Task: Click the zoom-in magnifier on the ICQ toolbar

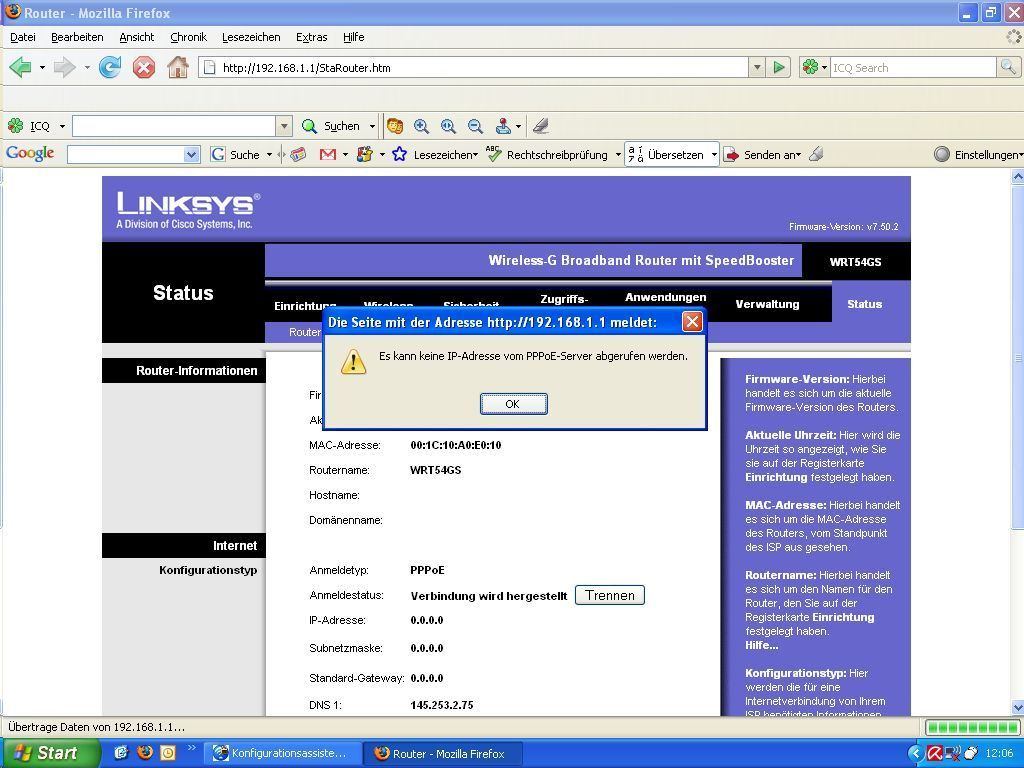Action: (x=421, y=125)
